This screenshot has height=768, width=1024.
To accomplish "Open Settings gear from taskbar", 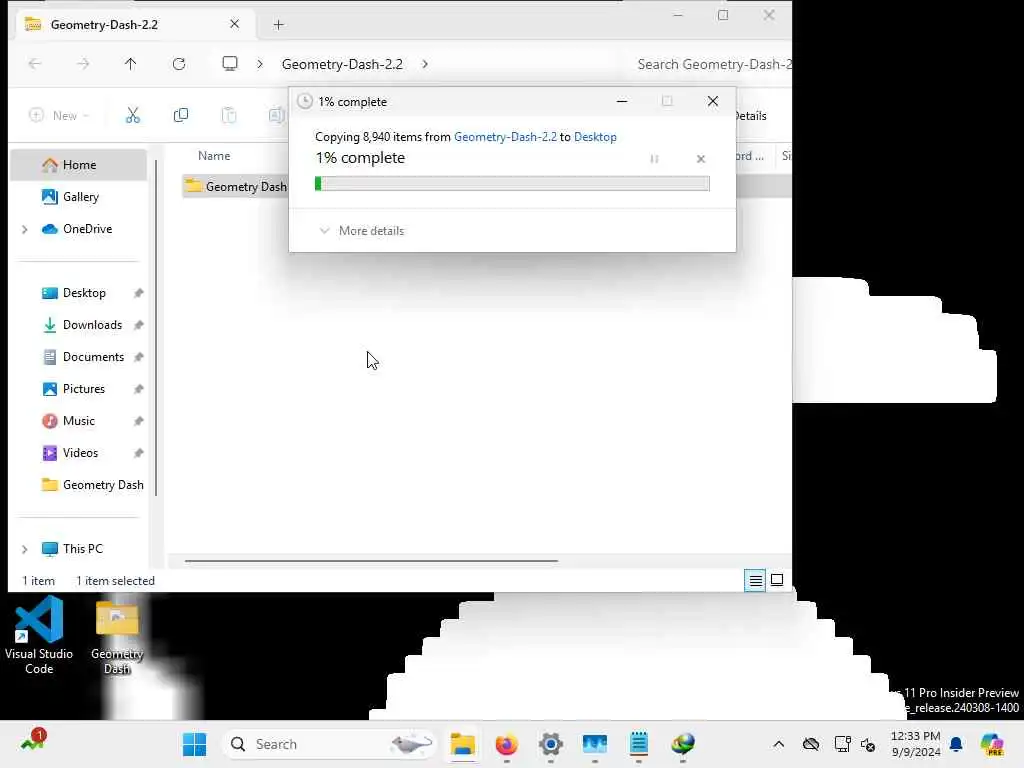I will click(551, 744).
